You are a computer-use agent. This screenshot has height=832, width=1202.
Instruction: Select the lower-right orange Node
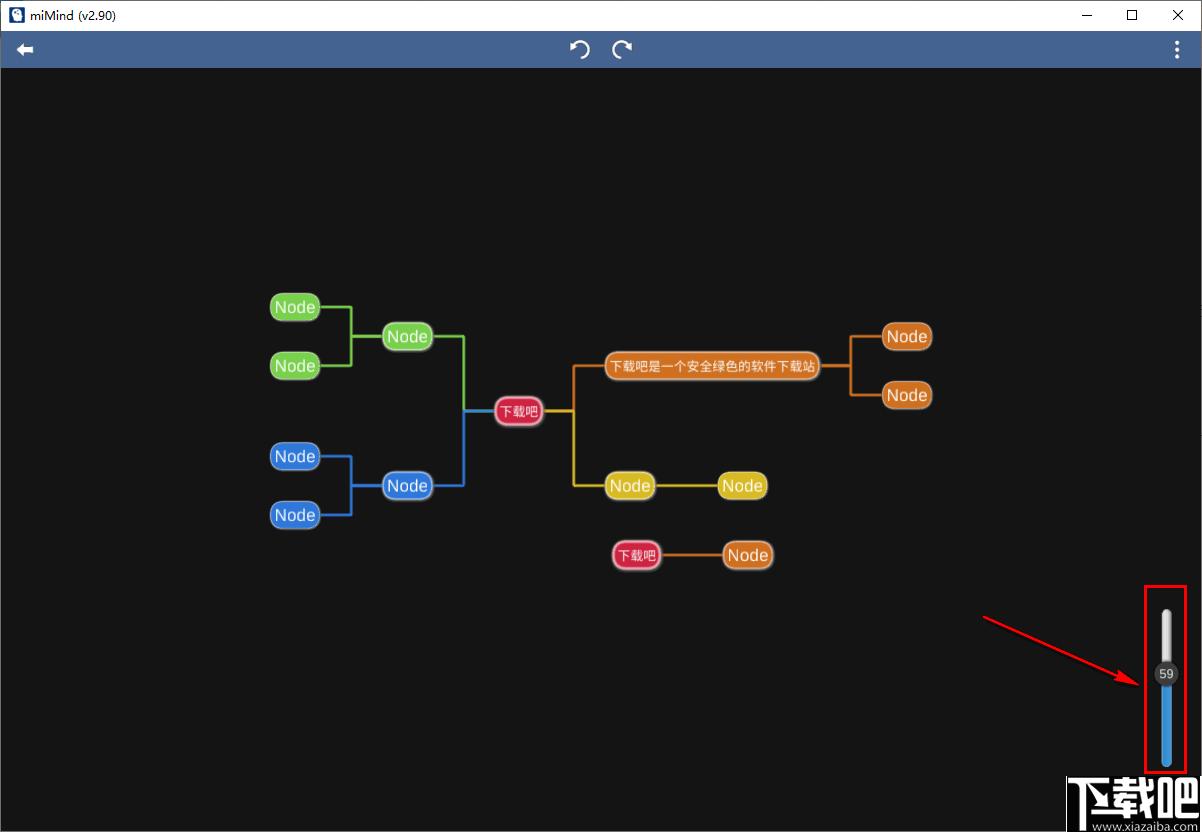click(x=907, y=395)
